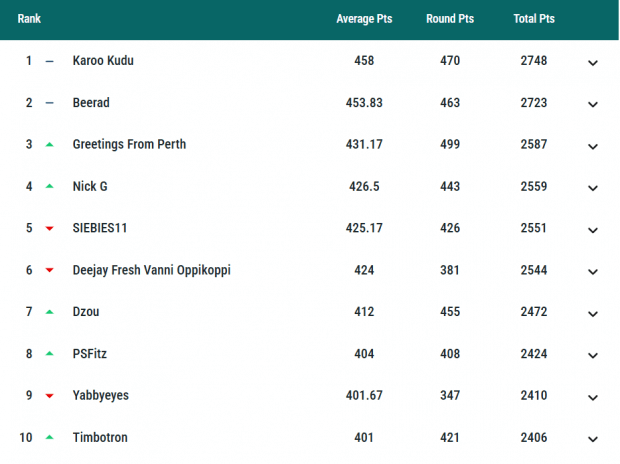Sort by Round Pts column header

pyautogui.click(x=450, y=19)
